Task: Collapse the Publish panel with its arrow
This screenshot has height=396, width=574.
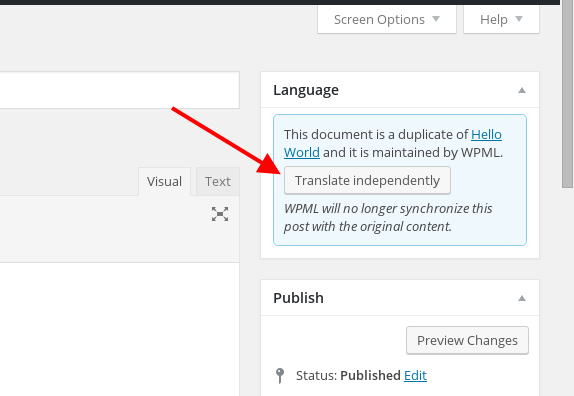Action: click(522, 298)
